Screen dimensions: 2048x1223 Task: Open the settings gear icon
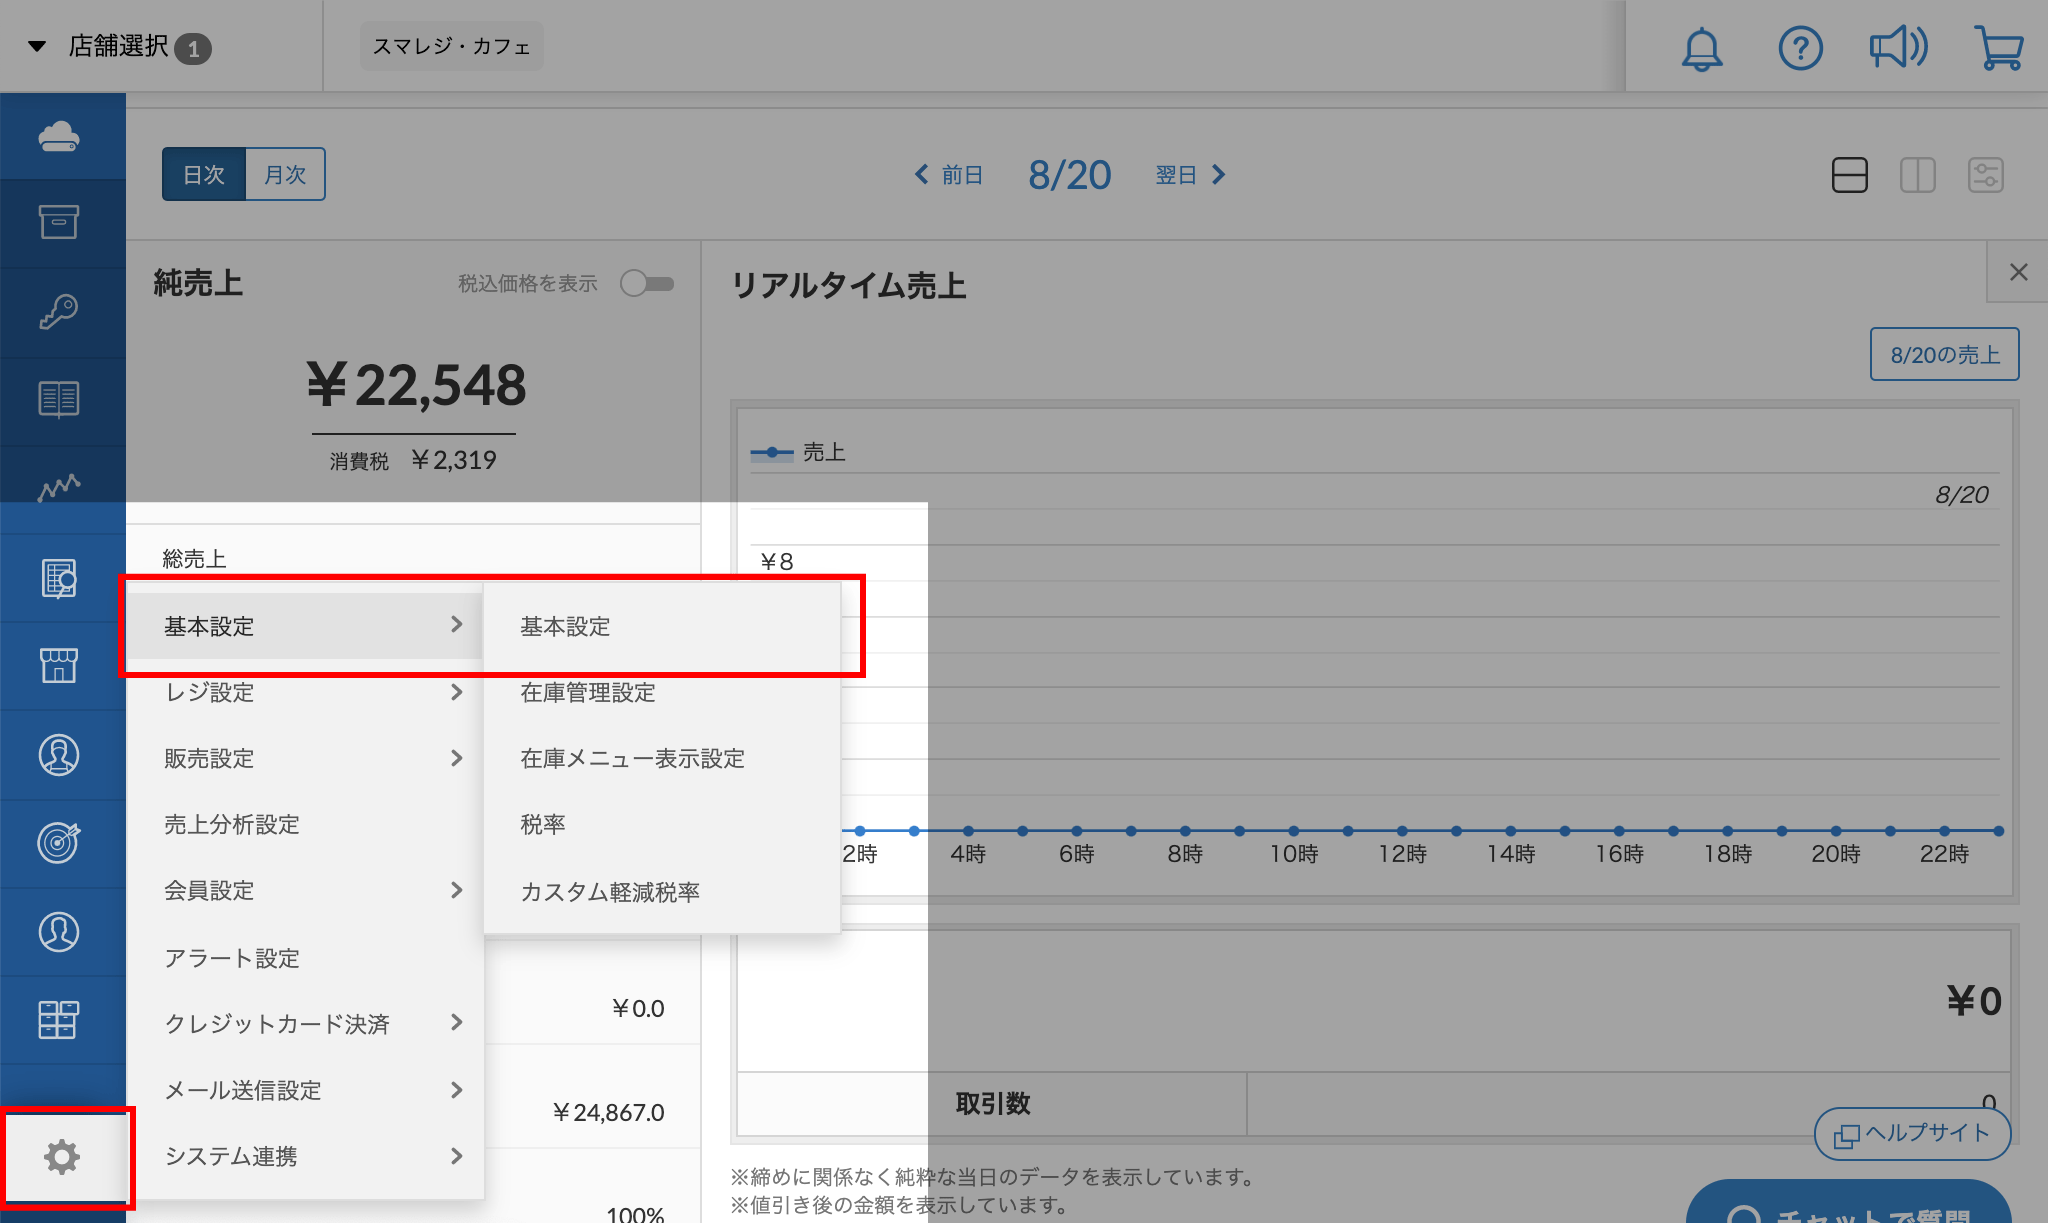point(62,1157)
